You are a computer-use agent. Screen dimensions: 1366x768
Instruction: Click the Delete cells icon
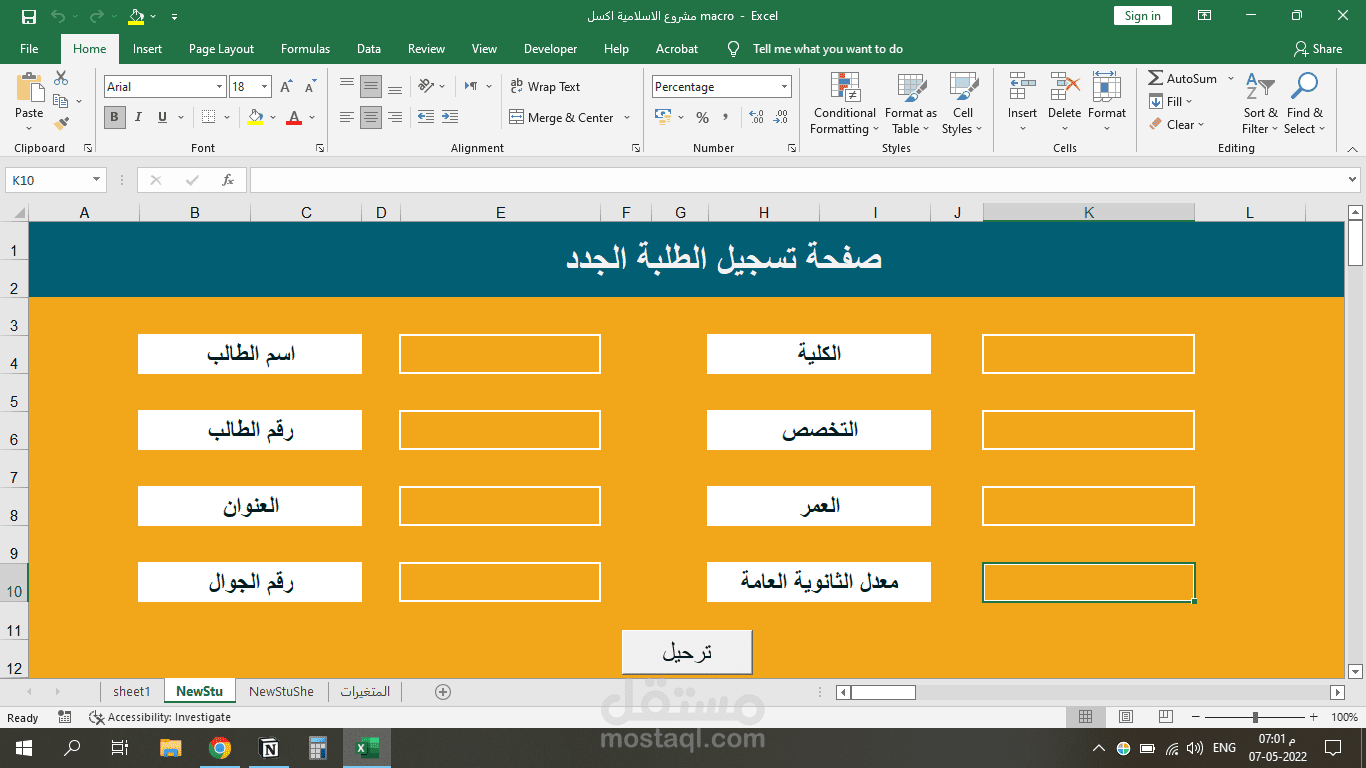pos(1064,88)
